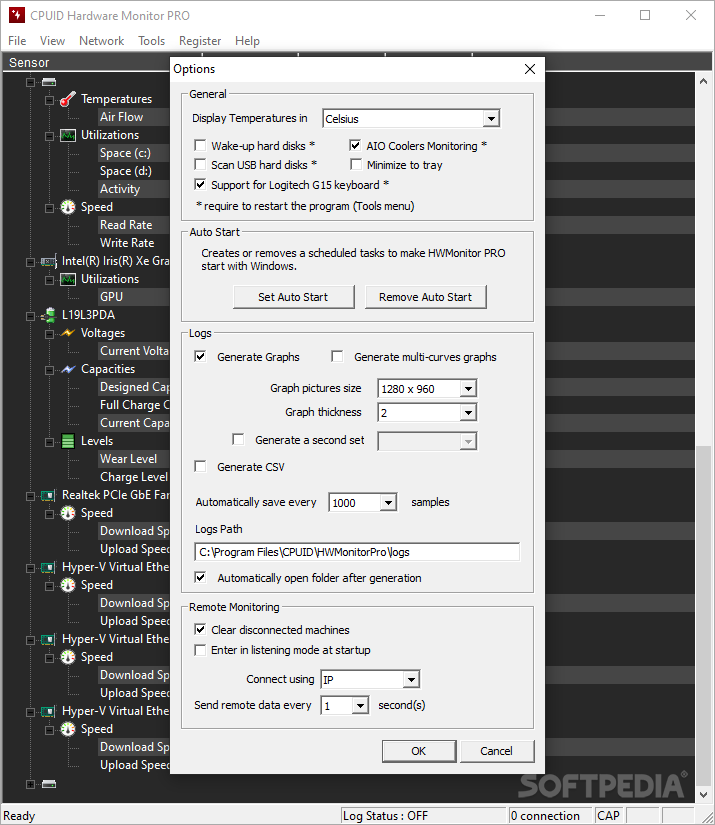Check Enter in listening mode at startup
The height and width of the screenshot is (825, 715).
(x=200, y=650)
